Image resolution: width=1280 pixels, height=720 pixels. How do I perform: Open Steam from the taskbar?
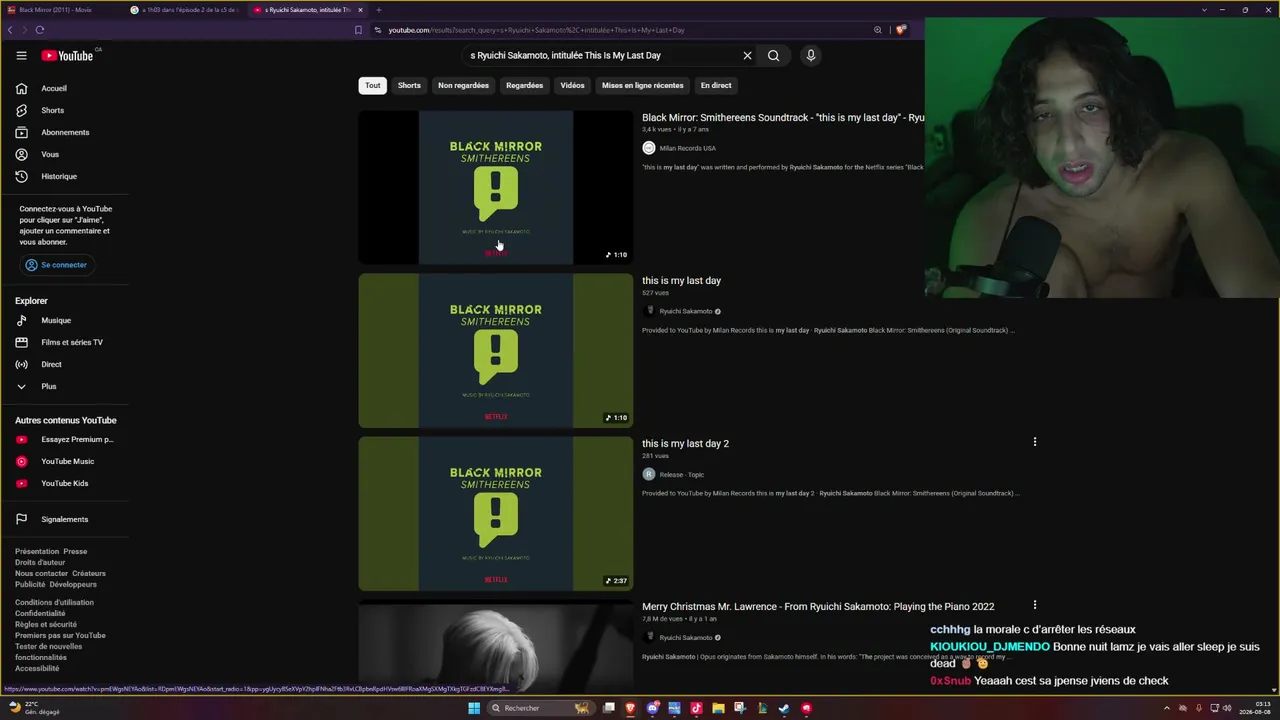(x=784, y=708)
